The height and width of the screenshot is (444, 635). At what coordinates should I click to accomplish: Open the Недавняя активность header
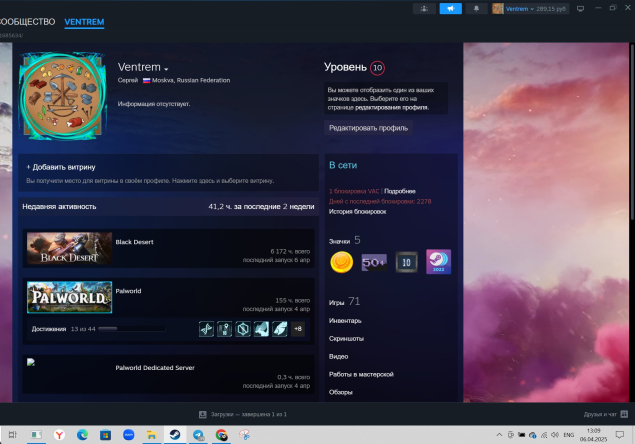[59, 207]
